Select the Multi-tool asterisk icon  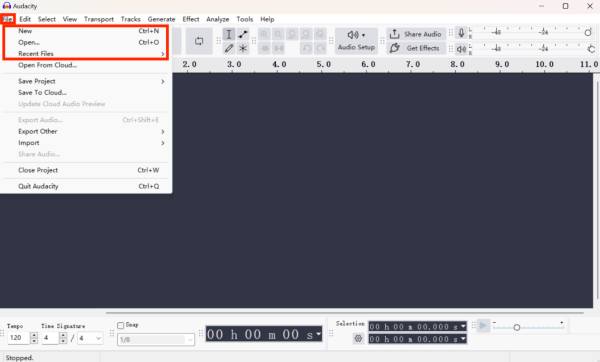(x=243, y=48)
